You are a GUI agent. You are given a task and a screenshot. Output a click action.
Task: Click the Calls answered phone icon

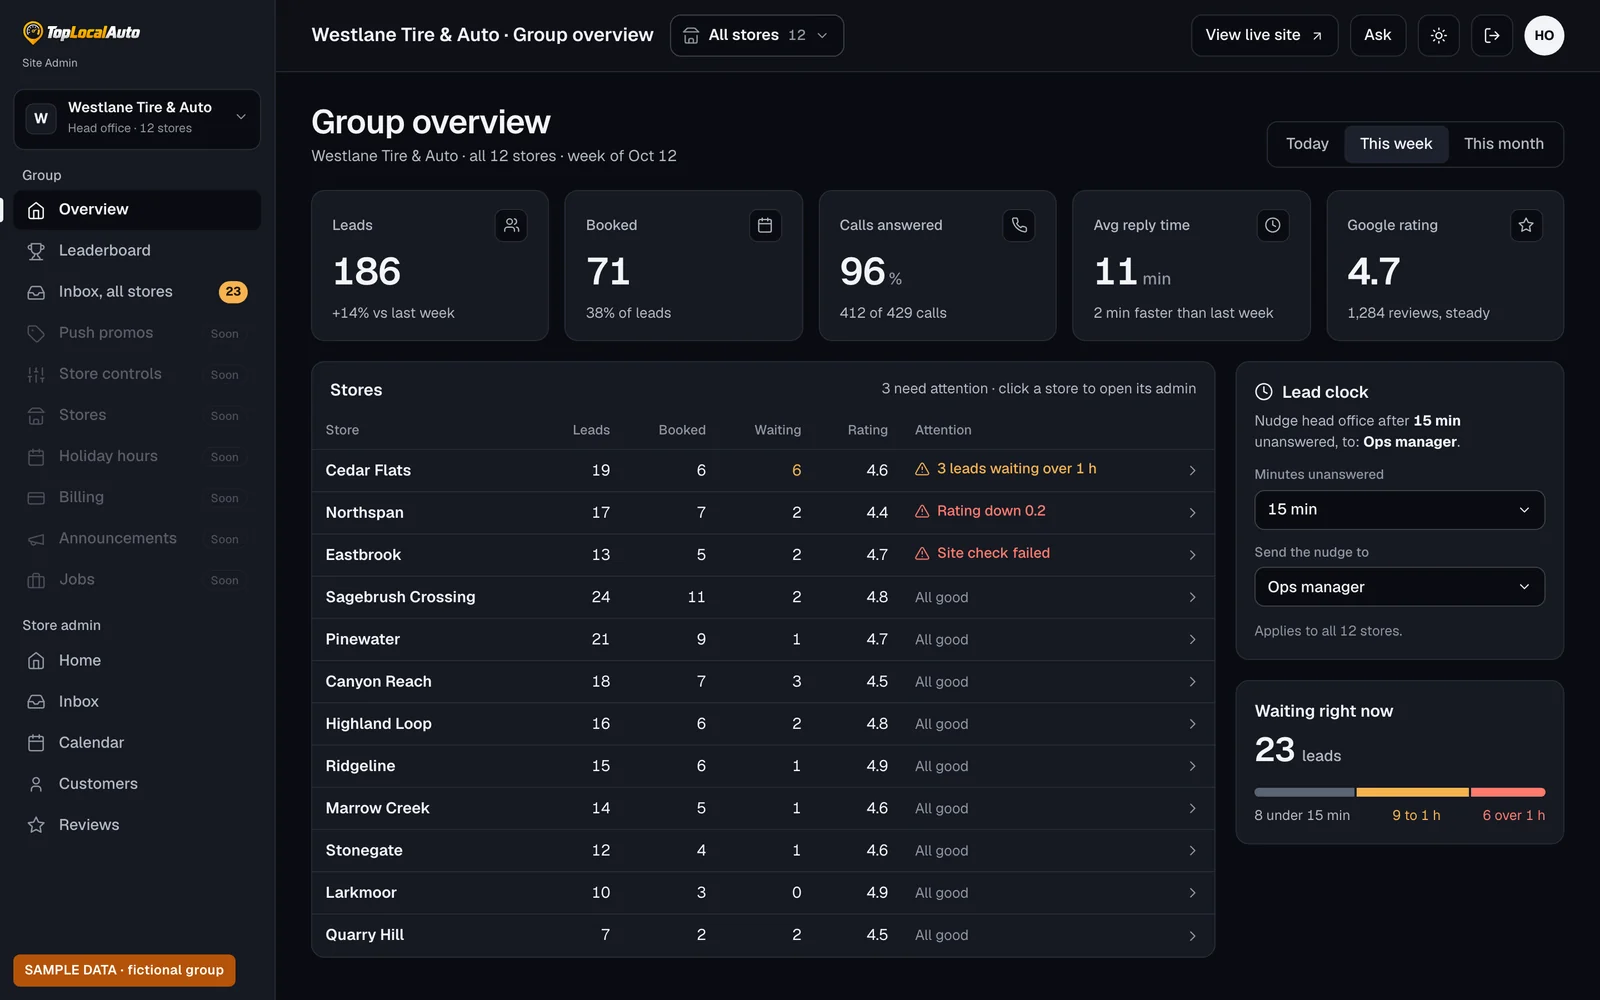coord(1018,225)
